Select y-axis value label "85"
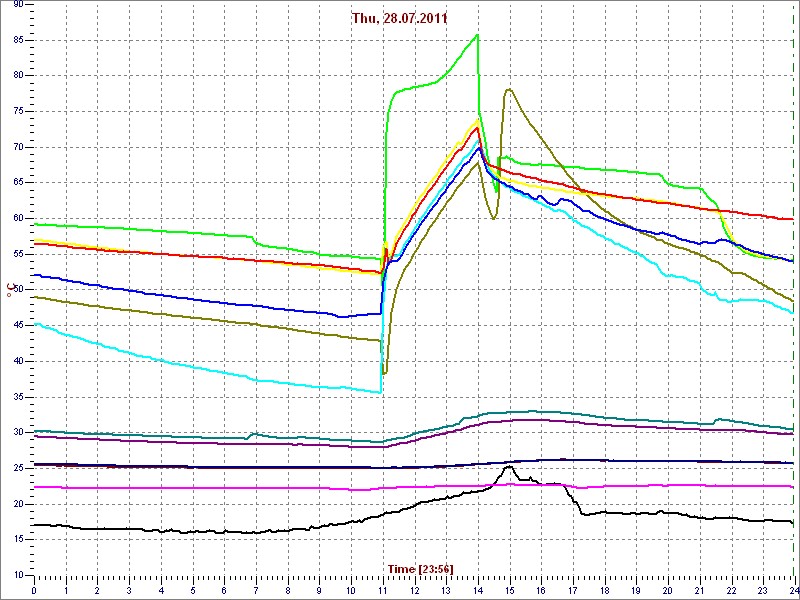This screenshot has height=600, width=800. coord(18,40)
